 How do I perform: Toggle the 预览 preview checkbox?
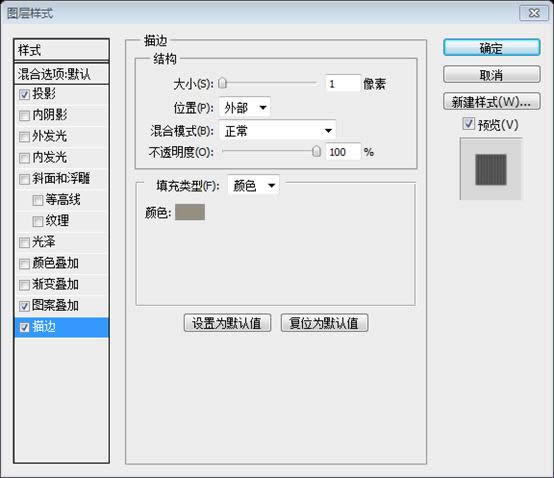pos(468,124)
